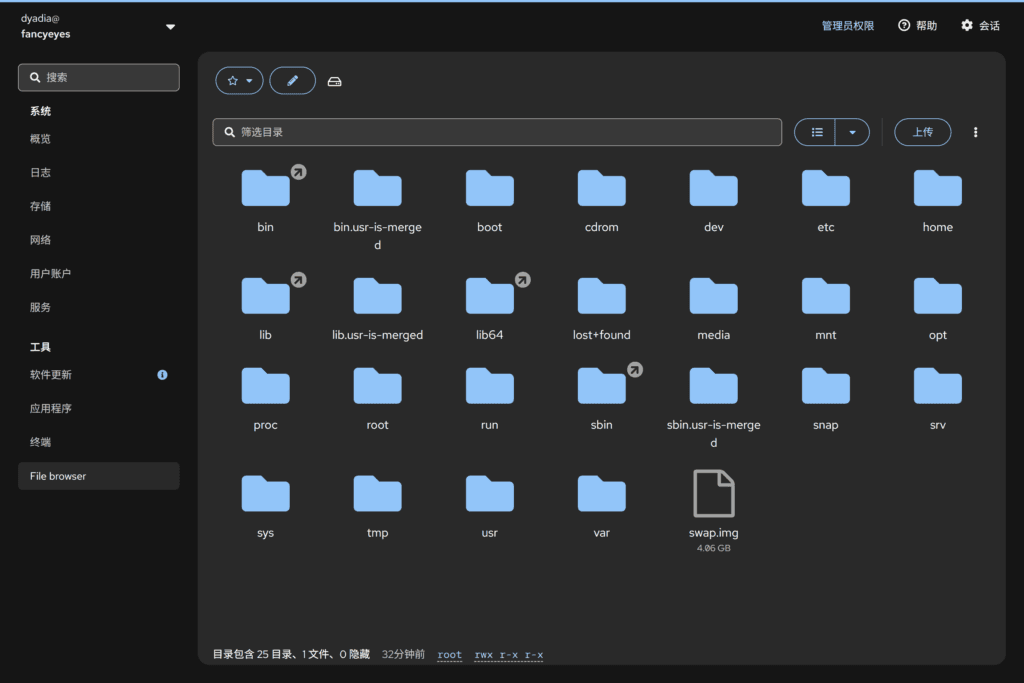Open the 帮助 help menu
The width and height of the screenshot is (1024, 683).
pos(918,25)
